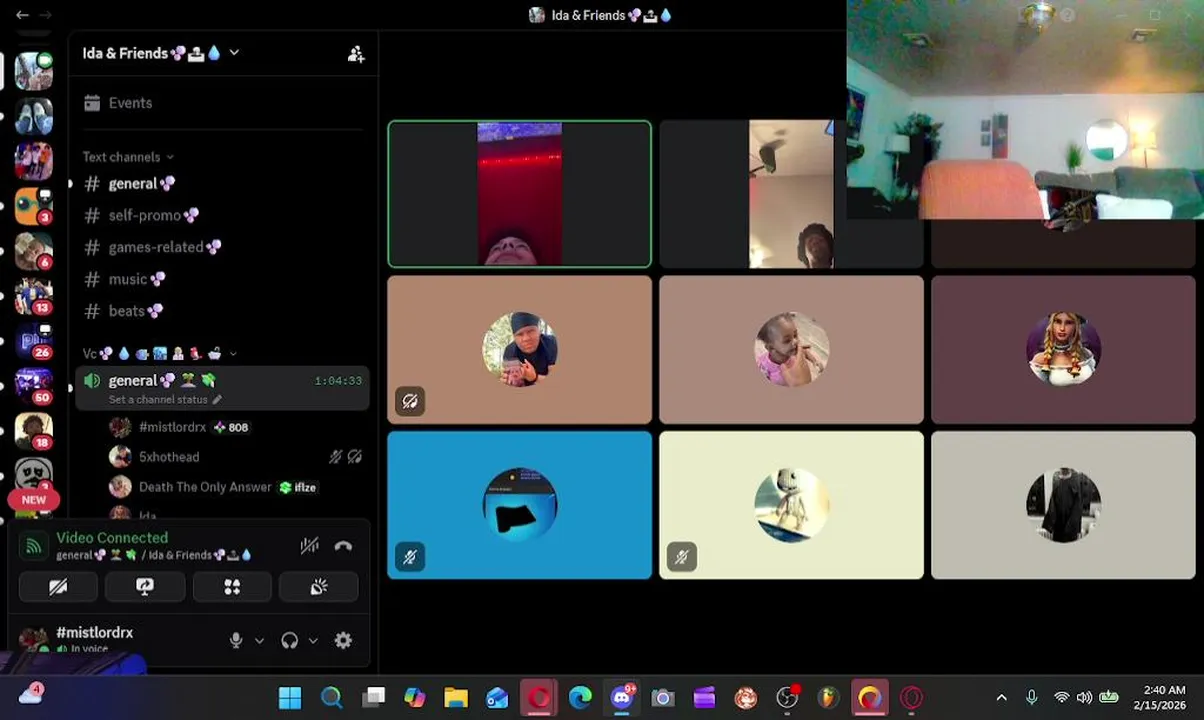The height and width of the screenshot is (720, 1204).
Task: Jump to NEW unread mentions pill
Action: point(33,500)
